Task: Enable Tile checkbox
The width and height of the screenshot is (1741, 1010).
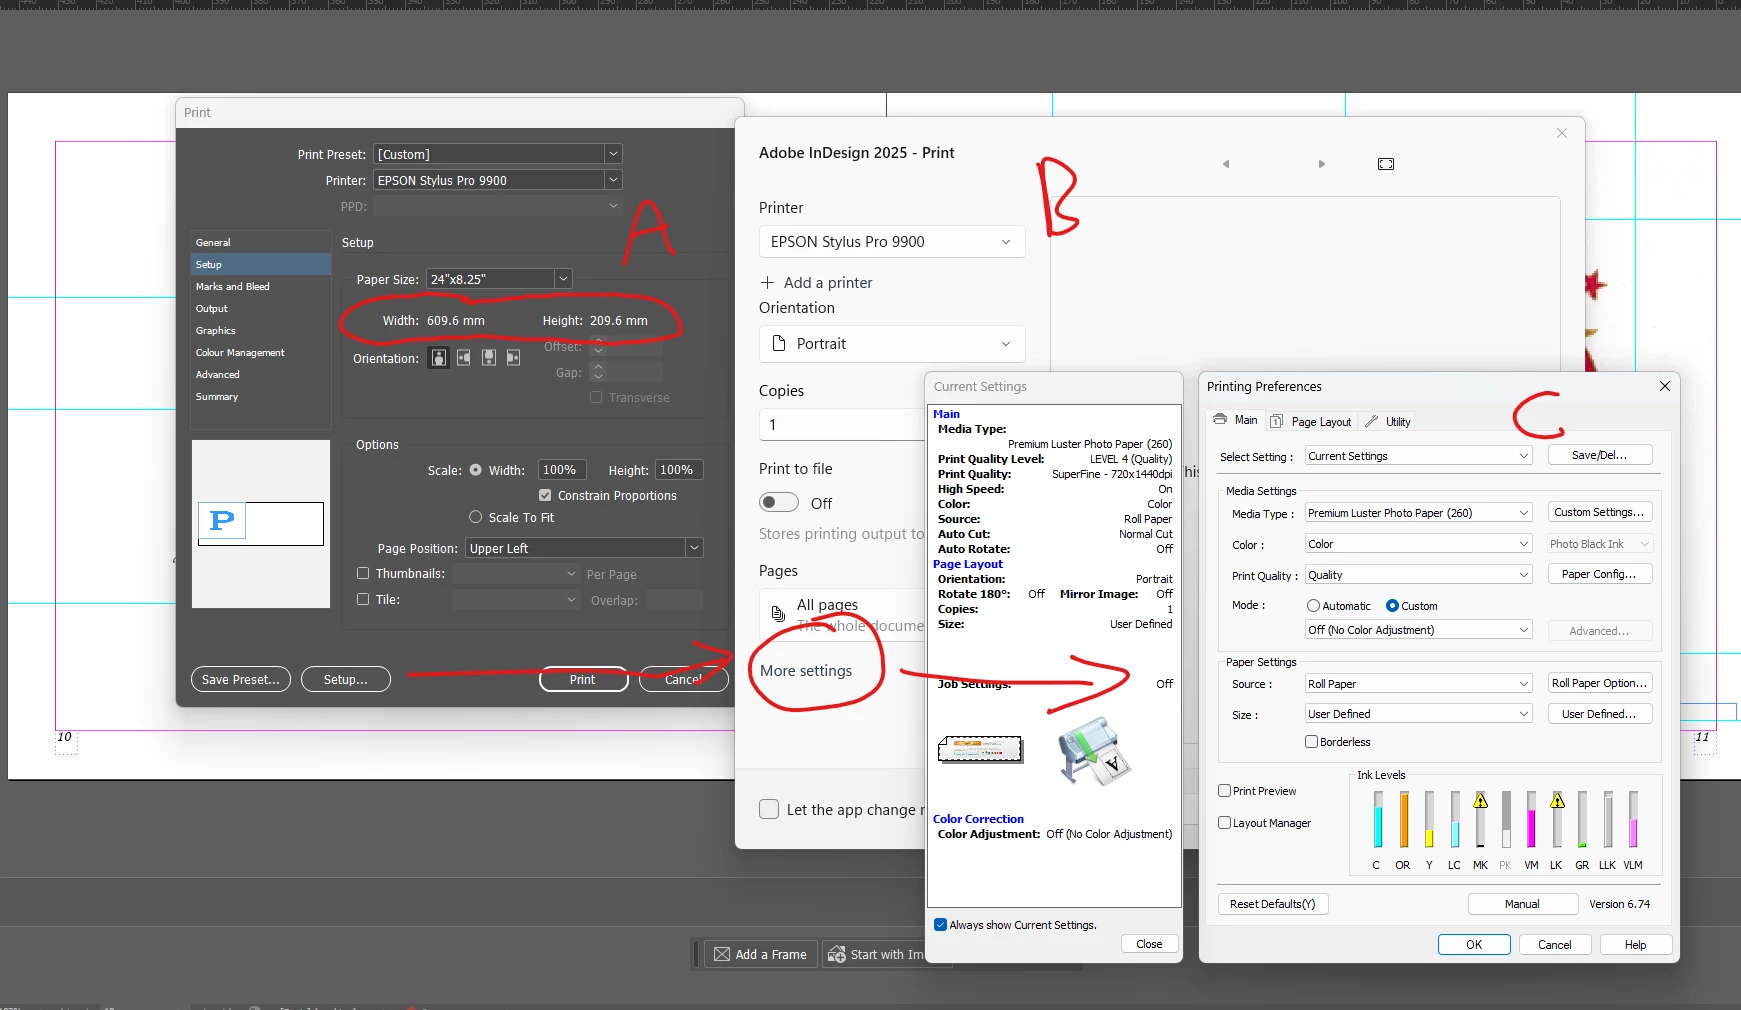Action: click(363, 599)
